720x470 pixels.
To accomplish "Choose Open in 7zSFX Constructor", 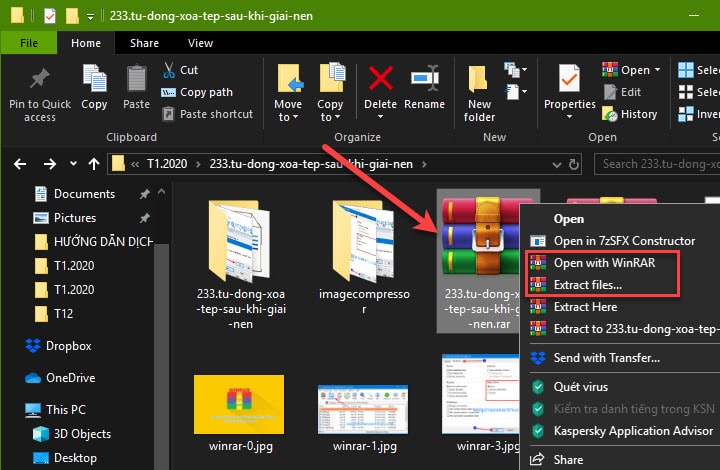I will tap(624, 241).
